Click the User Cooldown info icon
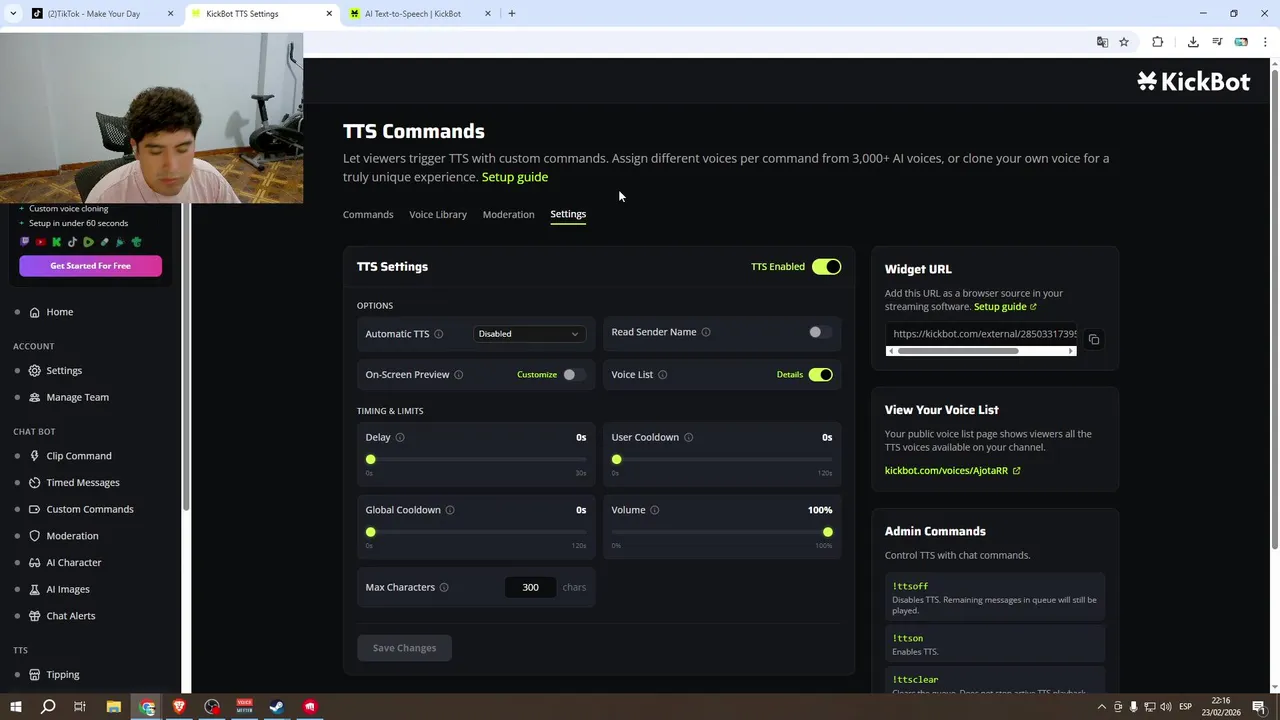1280x720 pixels. click(x=688, y=438)
